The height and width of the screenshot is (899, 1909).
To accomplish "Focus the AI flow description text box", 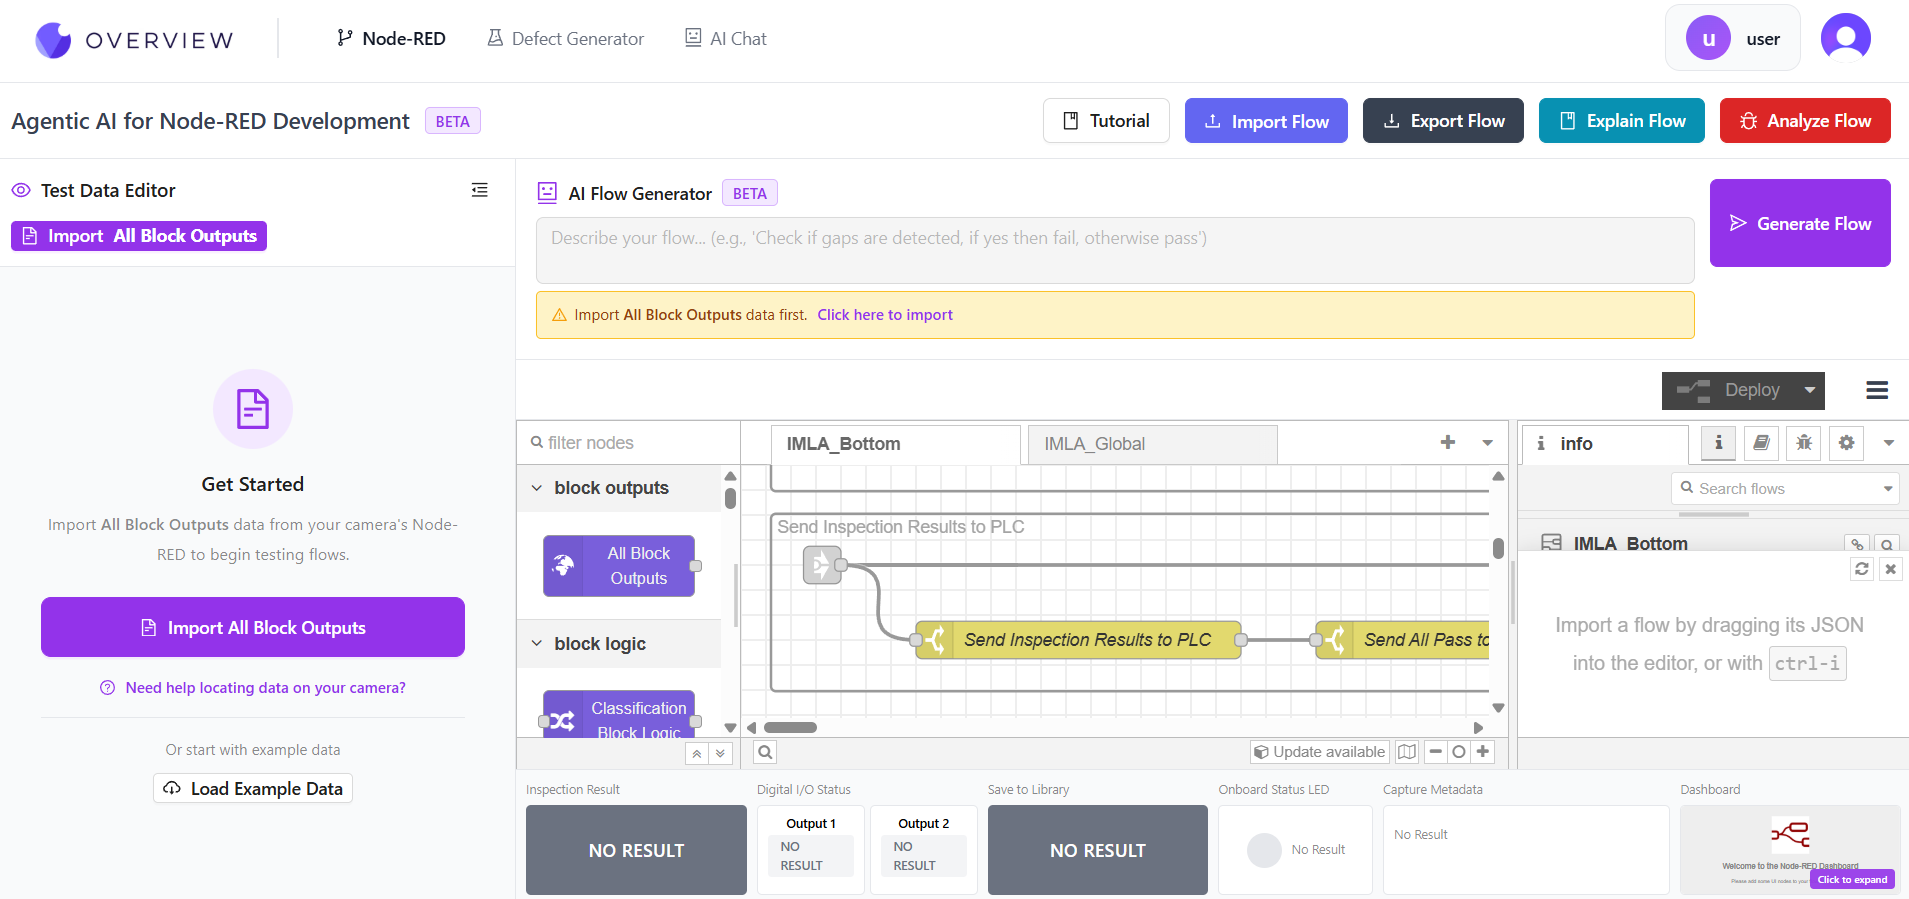I will pos(1114,250).
